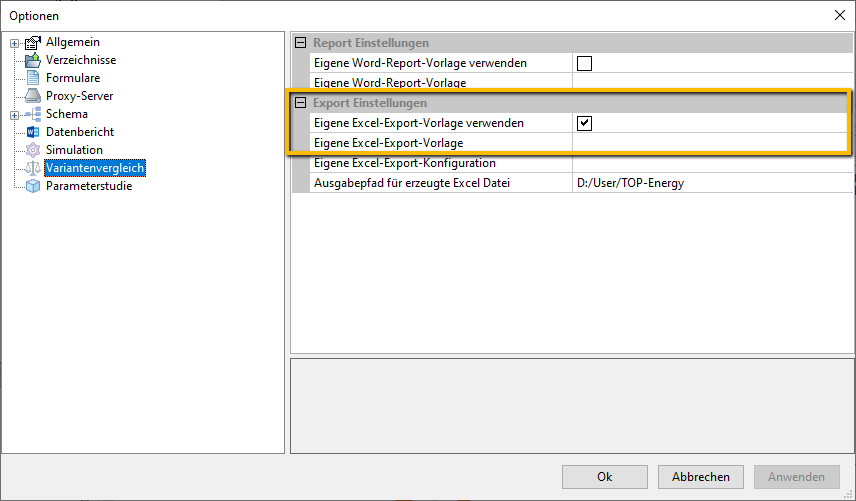Open the Verzeichnisse folder icon
Screen dimensions: 856x501
(33, 60)
